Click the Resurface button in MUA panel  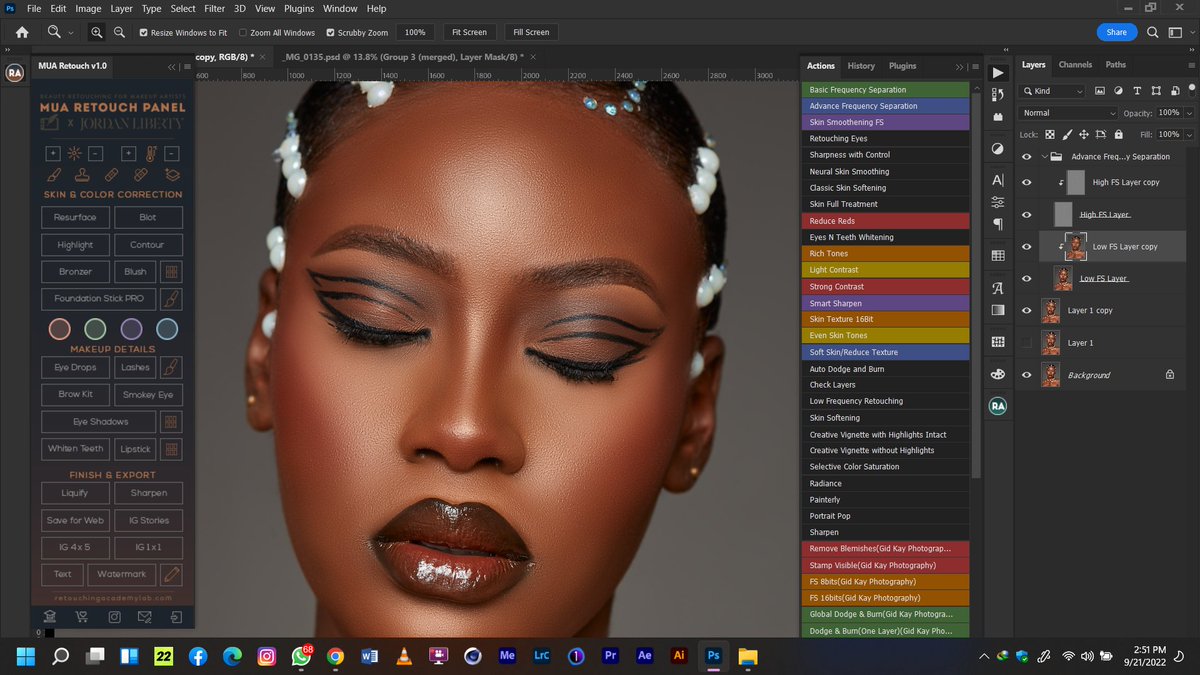click(x=75, y=217)
